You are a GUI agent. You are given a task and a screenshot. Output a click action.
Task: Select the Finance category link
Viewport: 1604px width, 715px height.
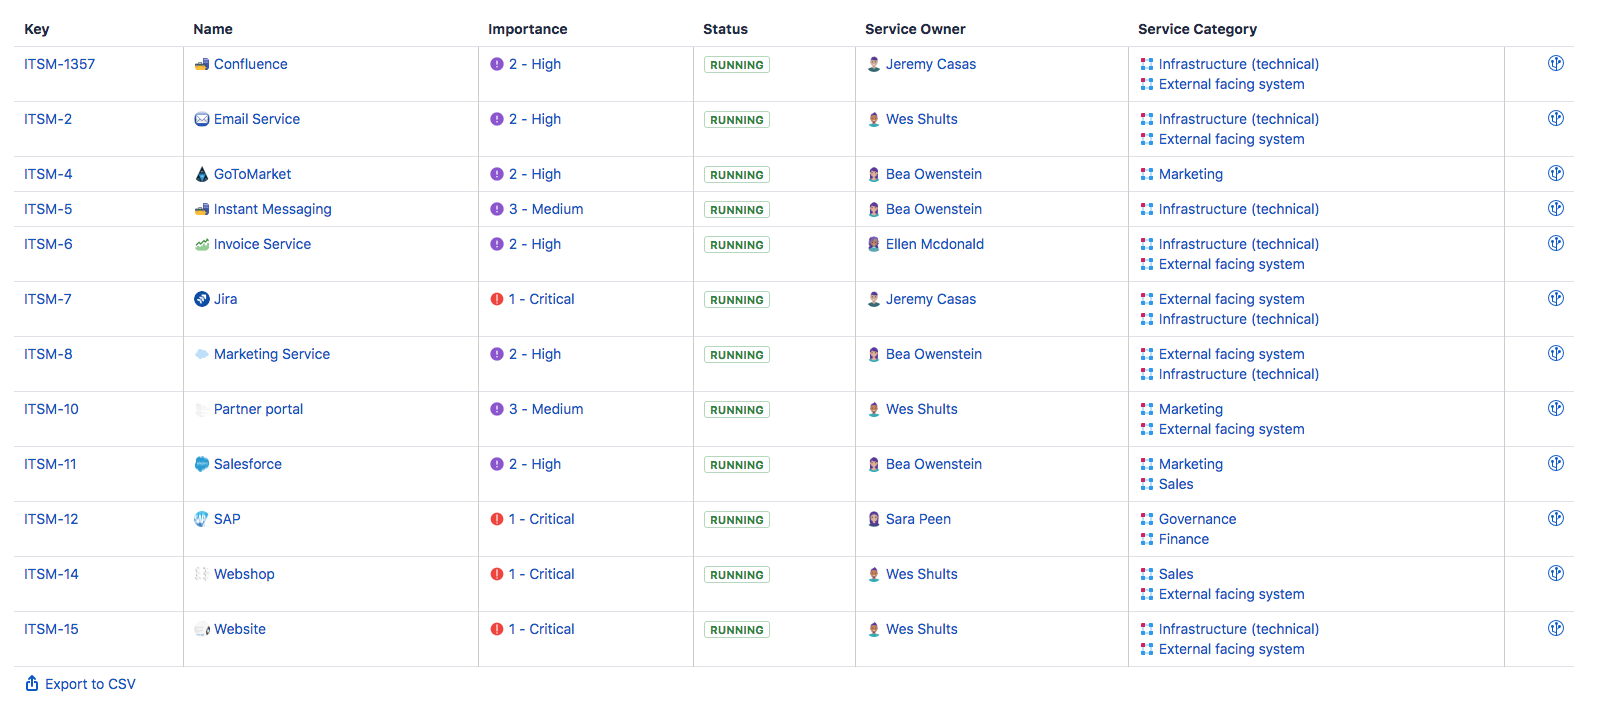(1183, 539)
